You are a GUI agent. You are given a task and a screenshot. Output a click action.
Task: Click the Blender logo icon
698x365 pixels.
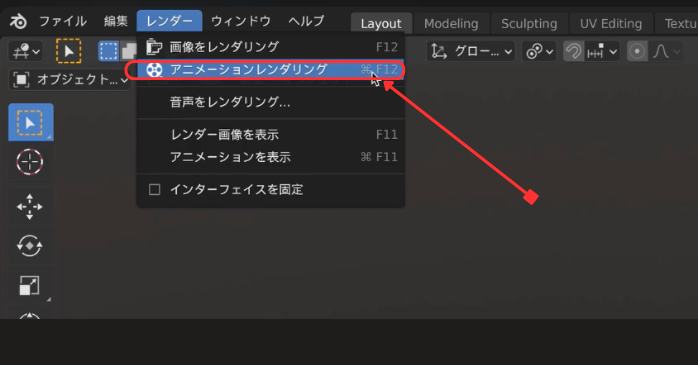tap(18, 21)
